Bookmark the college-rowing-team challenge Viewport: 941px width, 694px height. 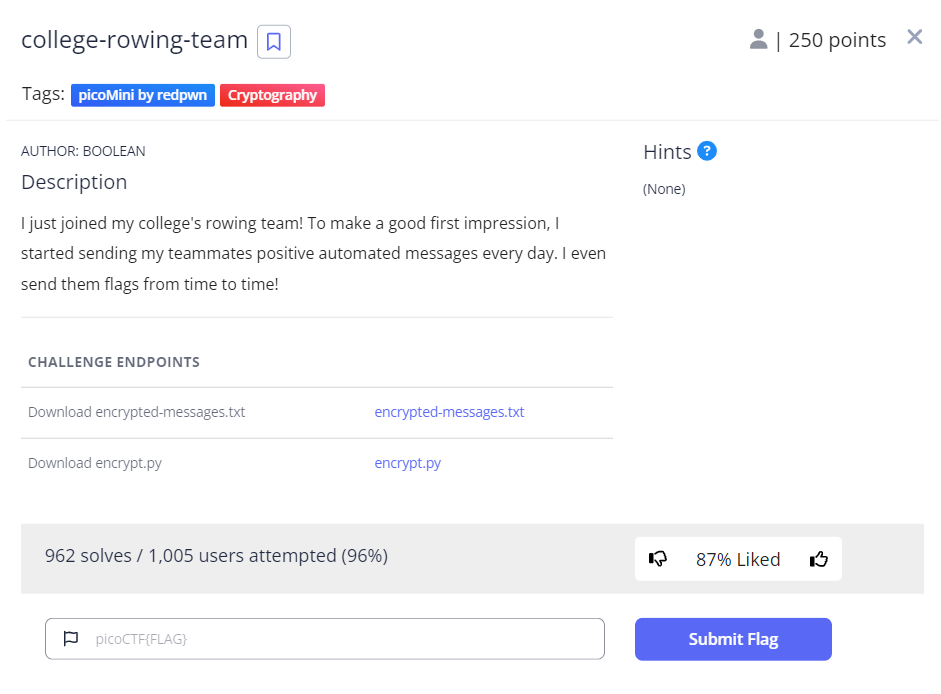[x=274, y=42]
